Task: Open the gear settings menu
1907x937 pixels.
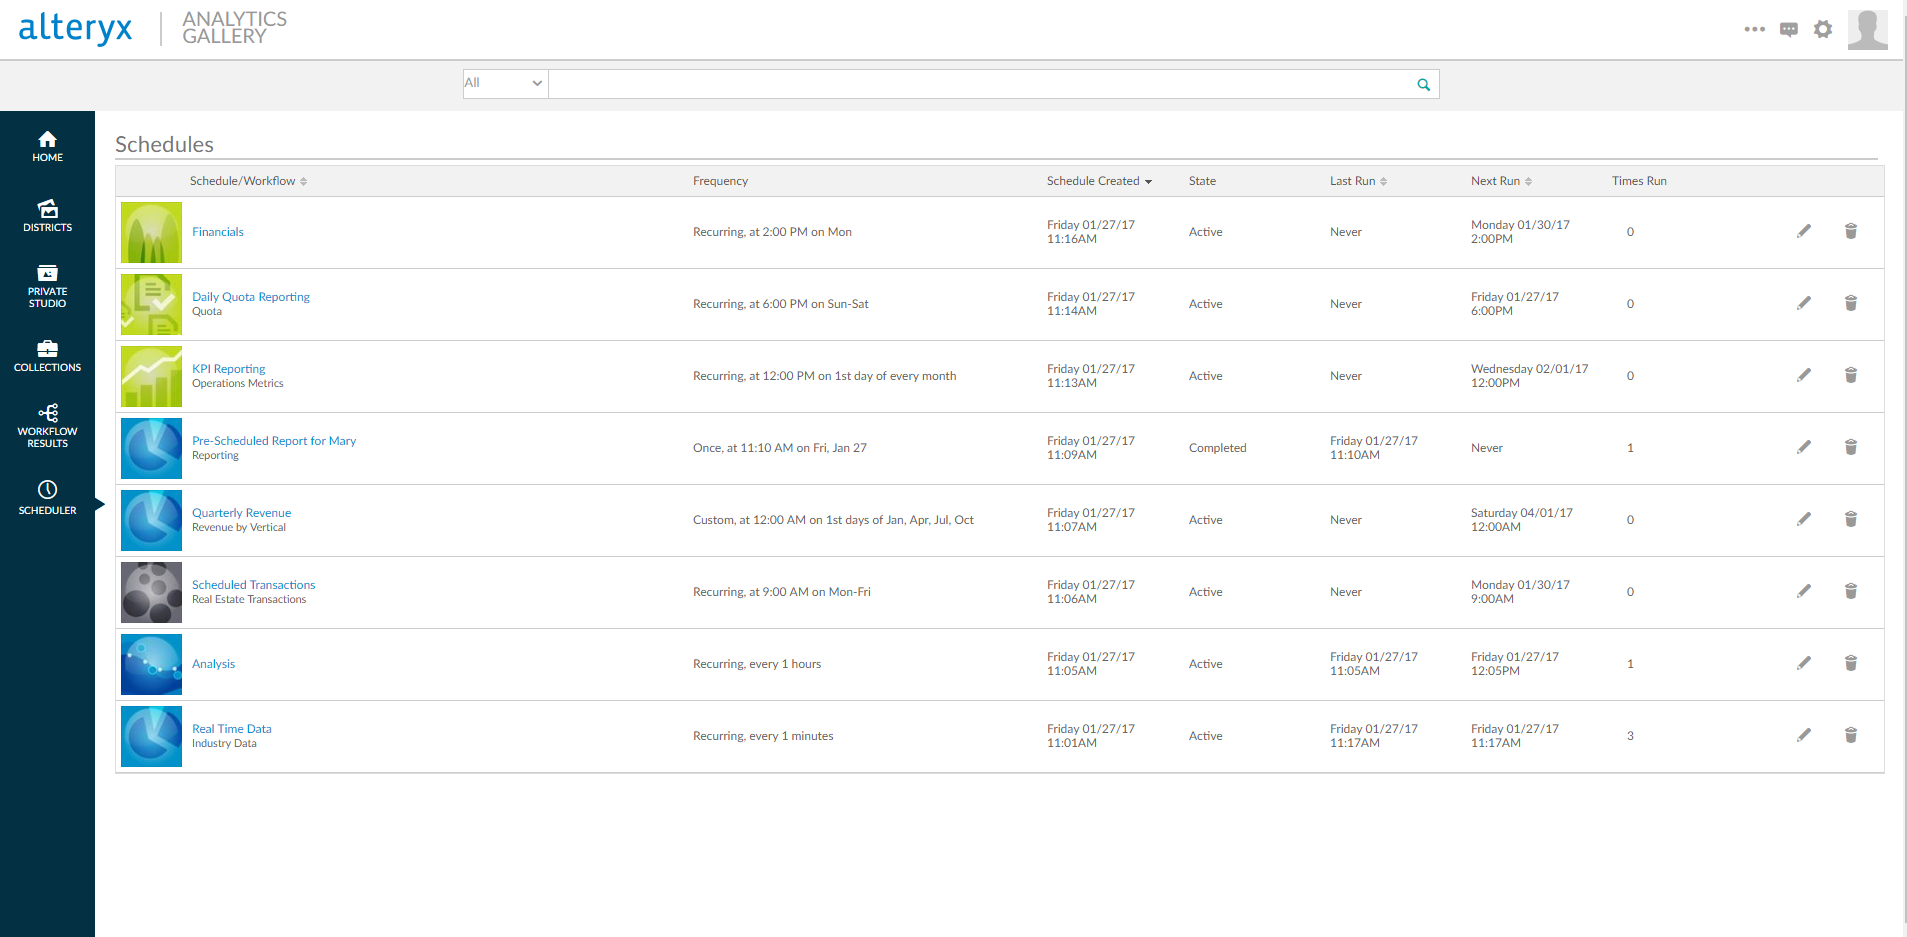Action: 1822,29
